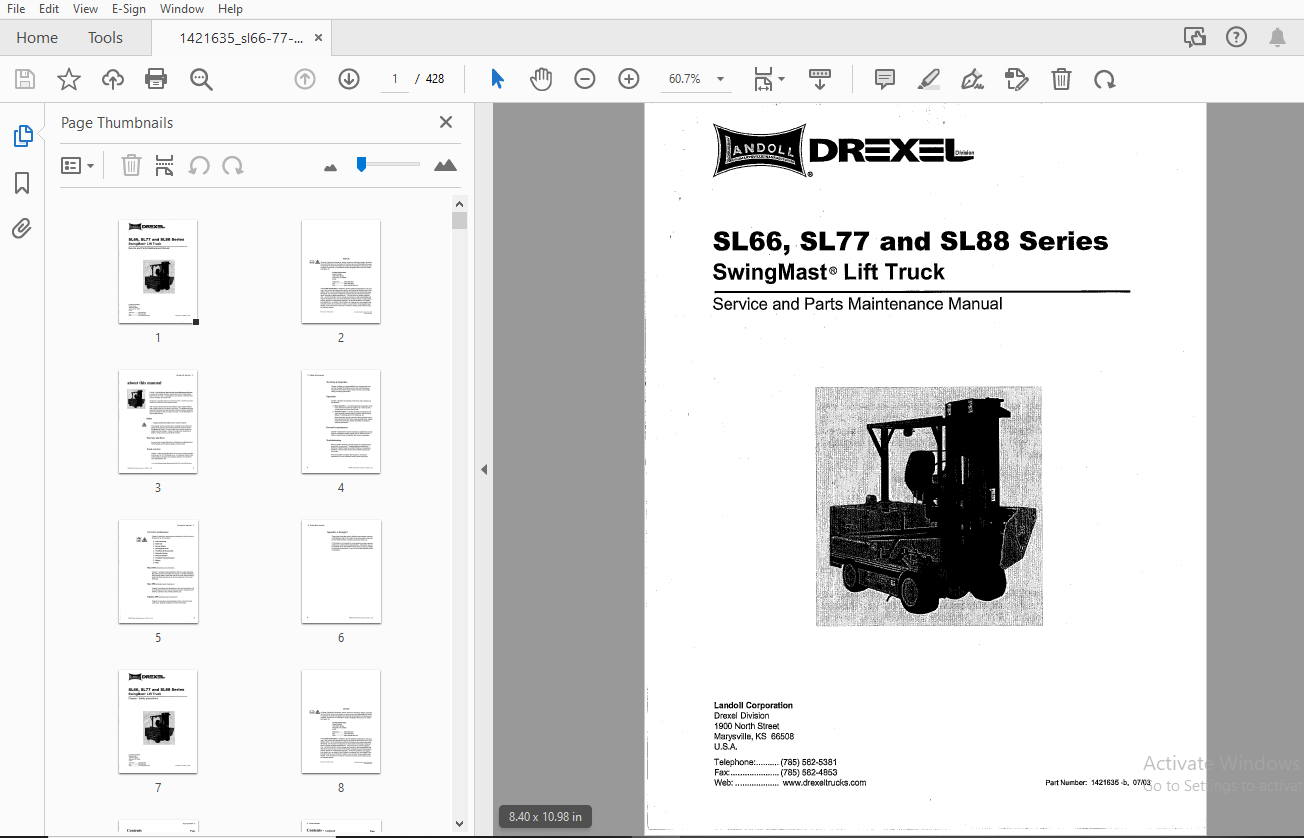Open the View menu
1304x838 pixels.
[x=86, y=9]
